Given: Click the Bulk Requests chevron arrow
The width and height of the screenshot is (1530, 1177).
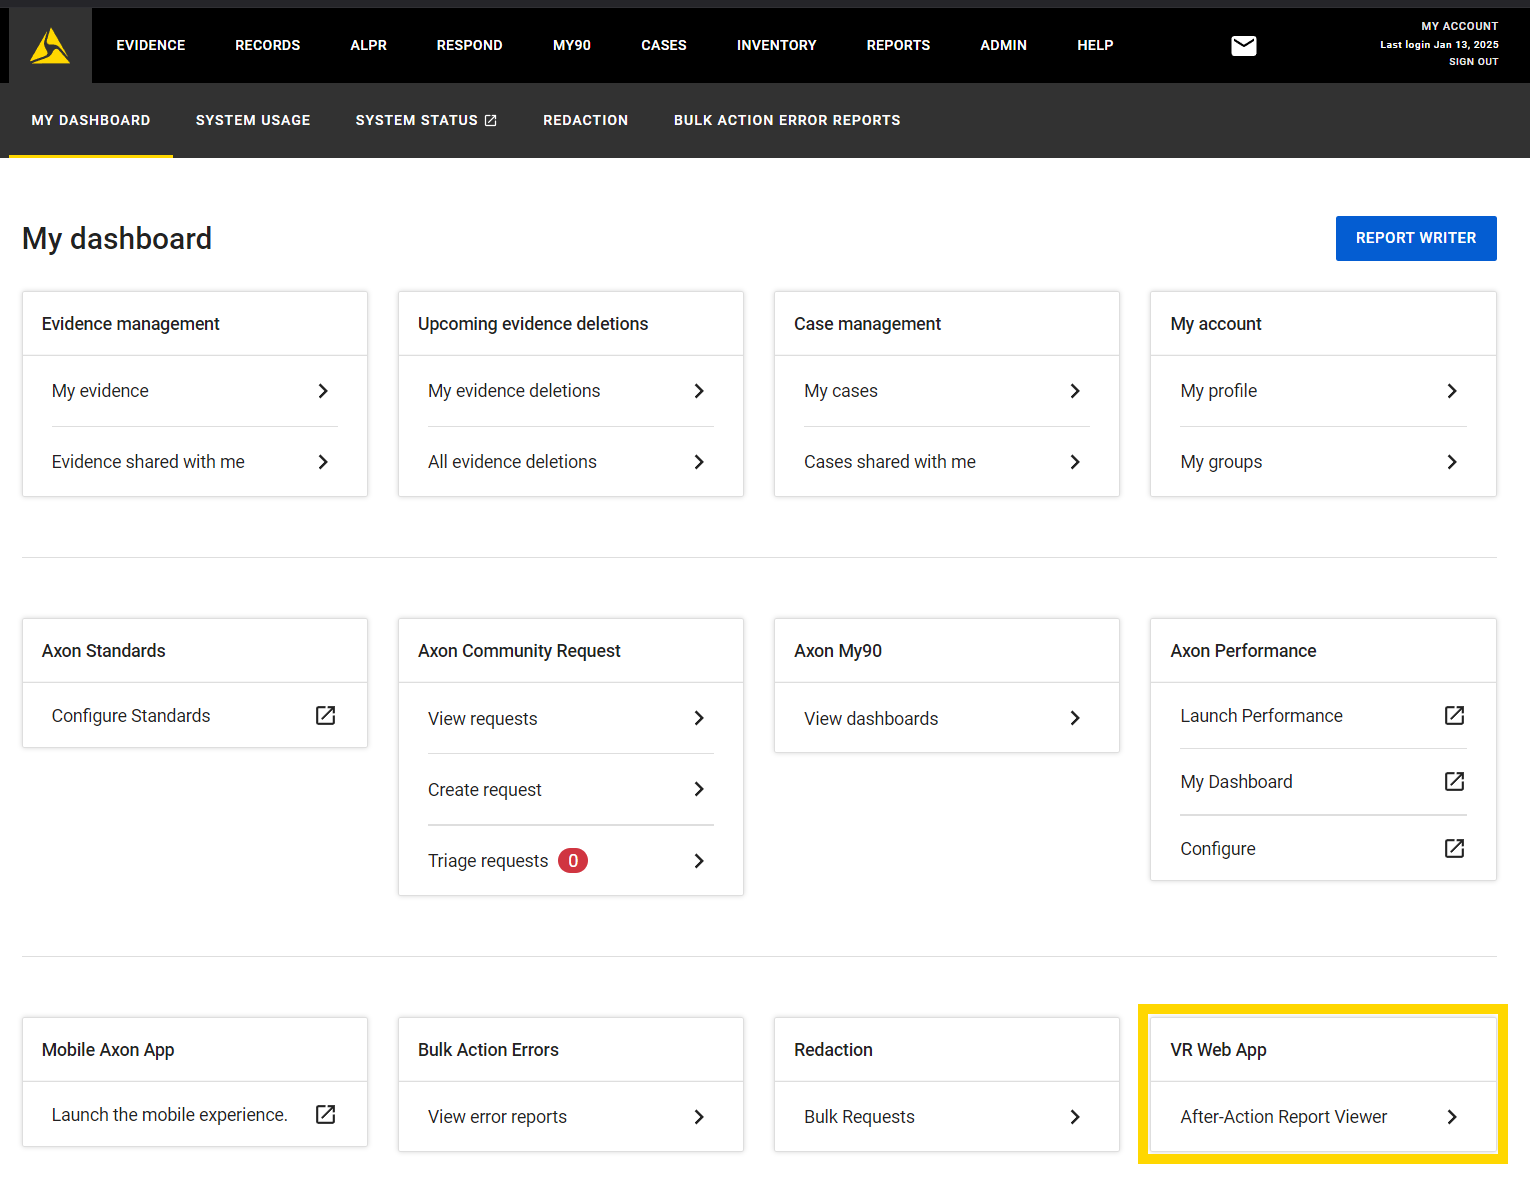Looking at the screenshot, I should [1075, 1117].
